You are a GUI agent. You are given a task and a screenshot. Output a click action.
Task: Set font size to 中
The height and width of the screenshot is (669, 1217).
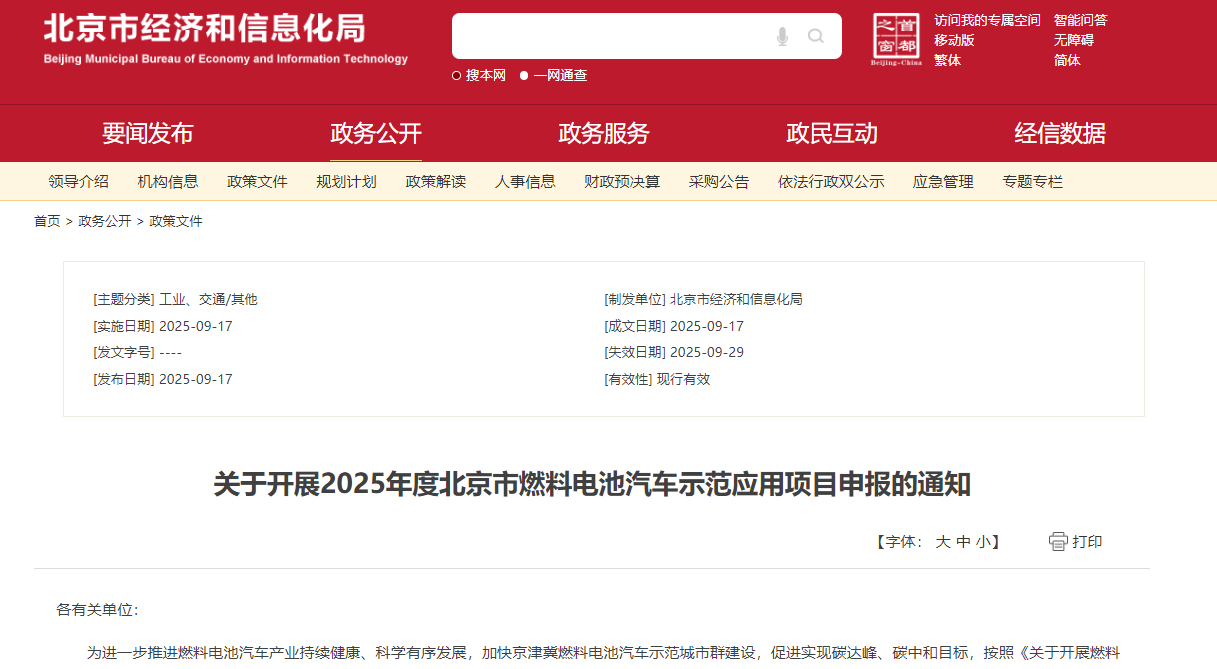[x=963, y=542]
